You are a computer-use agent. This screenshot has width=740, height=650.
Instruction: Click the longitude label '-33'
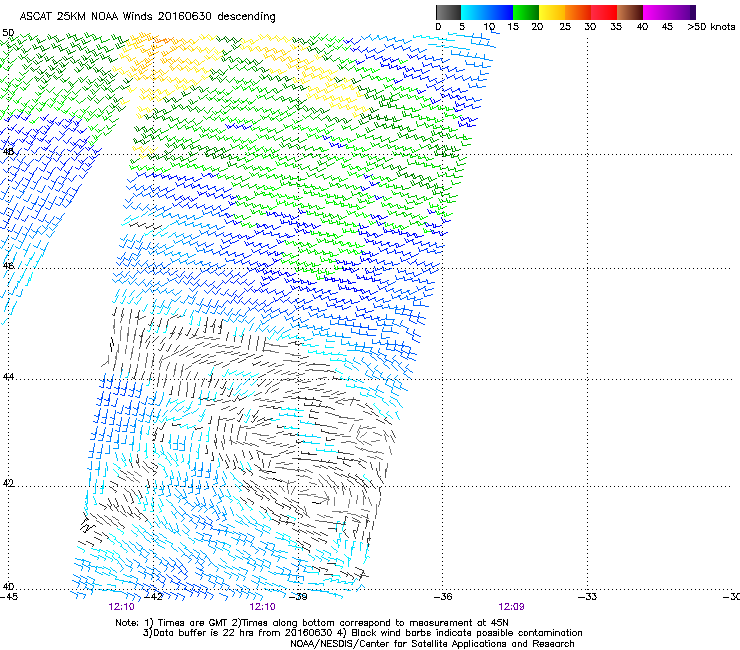point(587,597)
